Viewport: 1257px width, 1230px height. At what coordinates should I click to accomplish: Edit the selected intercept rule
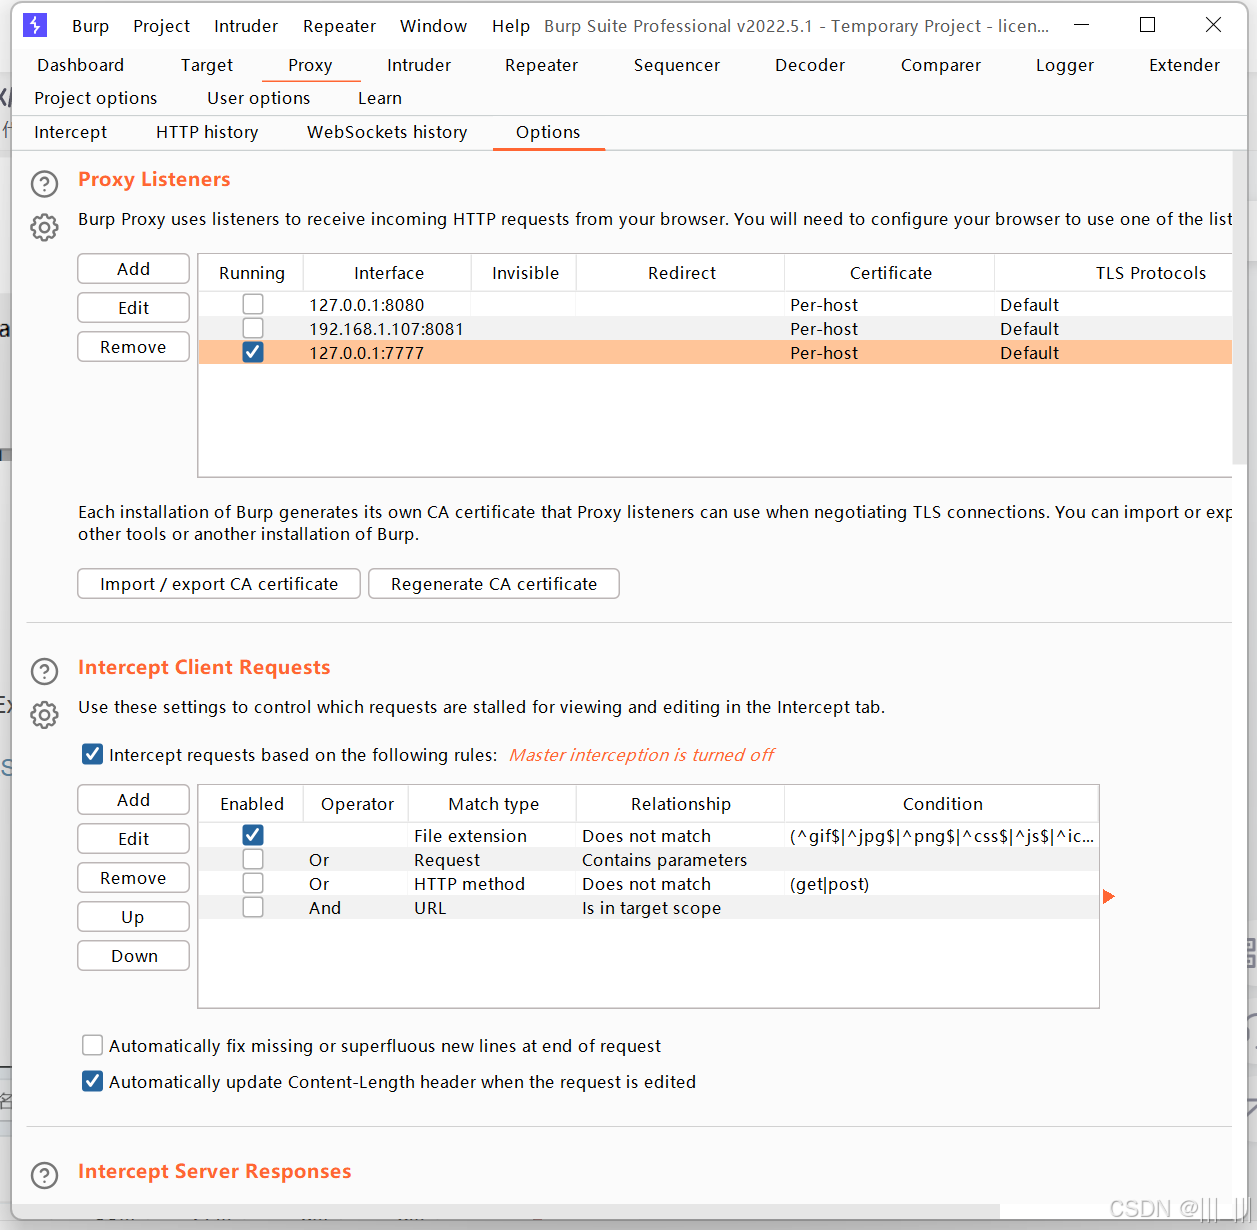click(x=133, y=839)
